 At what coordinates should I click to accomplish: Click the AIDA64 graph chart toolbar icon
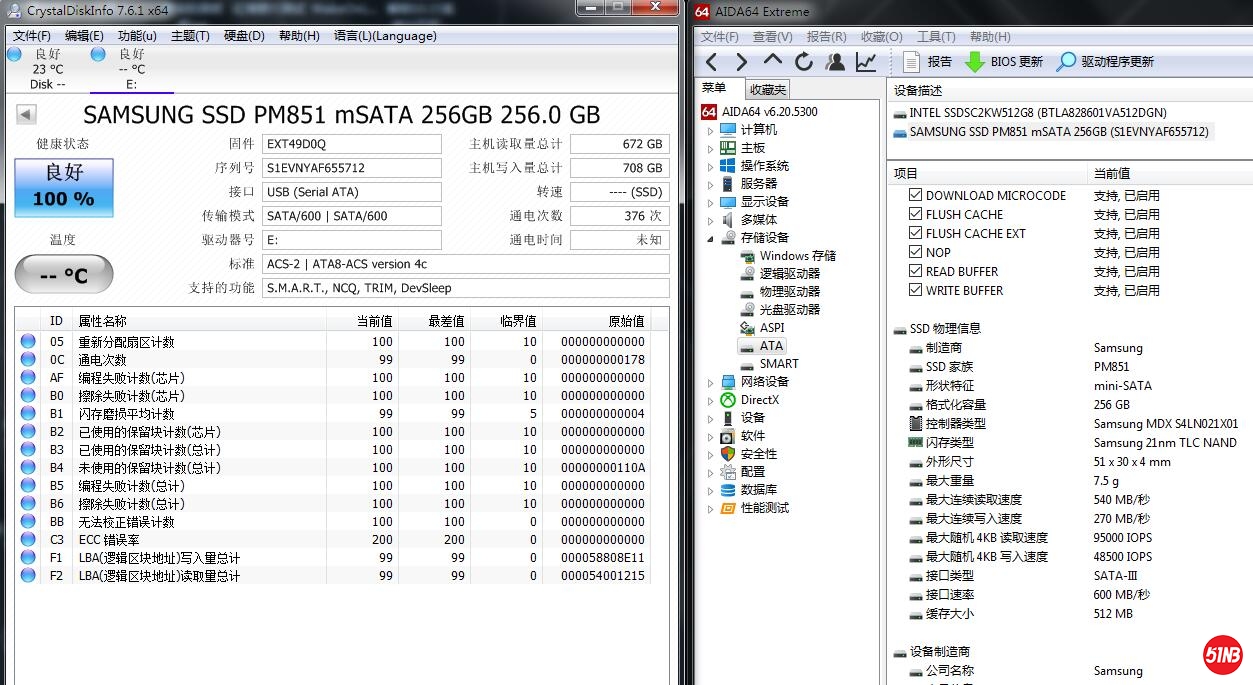point(866,62)
